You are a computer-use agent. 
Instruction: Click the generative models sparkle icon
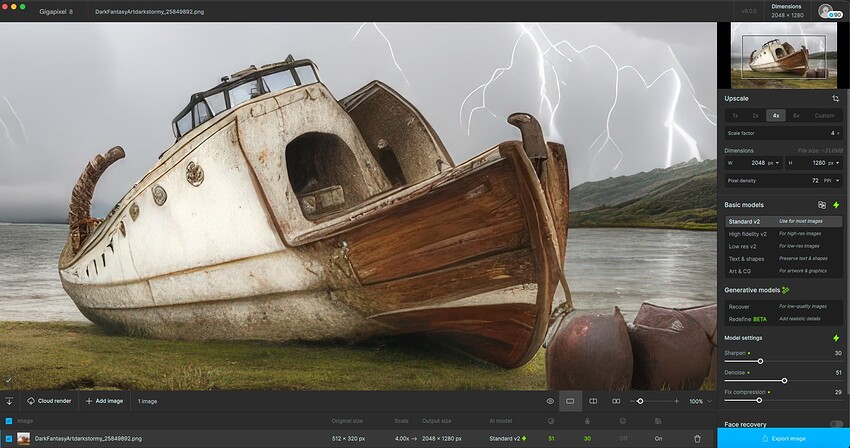point(785,290)
